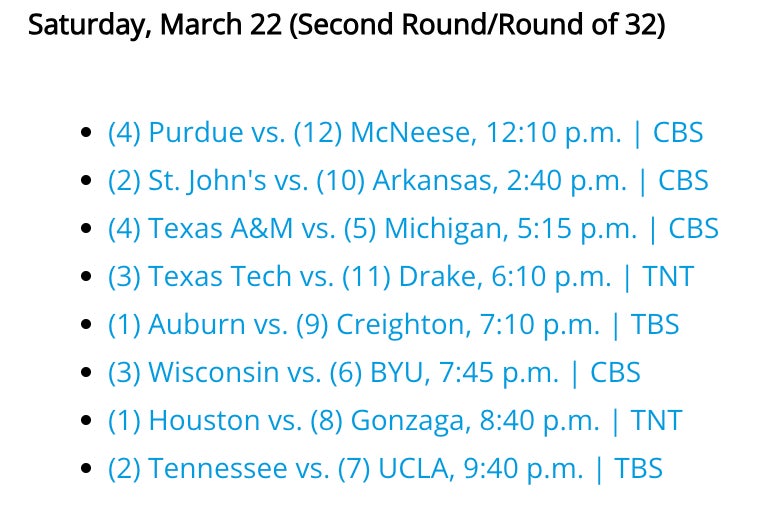Select the Texas Tech vs. Drake link
Image resolution: width=784 pixels, height=514 pixels.
[400, 276]
